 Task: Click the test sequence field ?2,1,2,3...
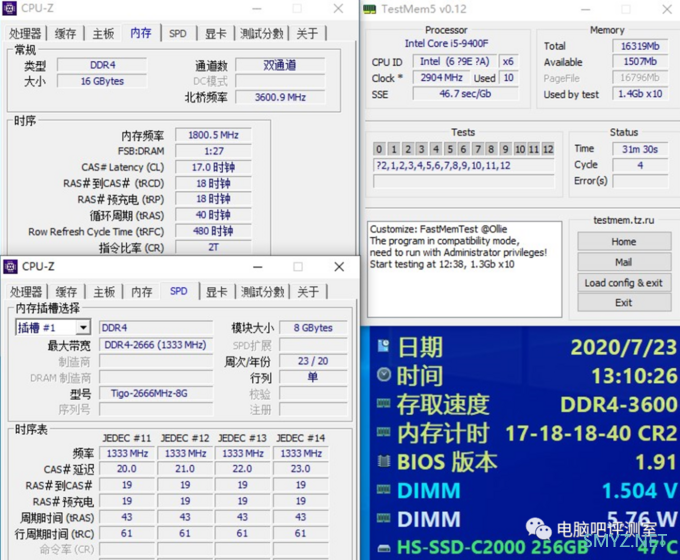(464, 165)
